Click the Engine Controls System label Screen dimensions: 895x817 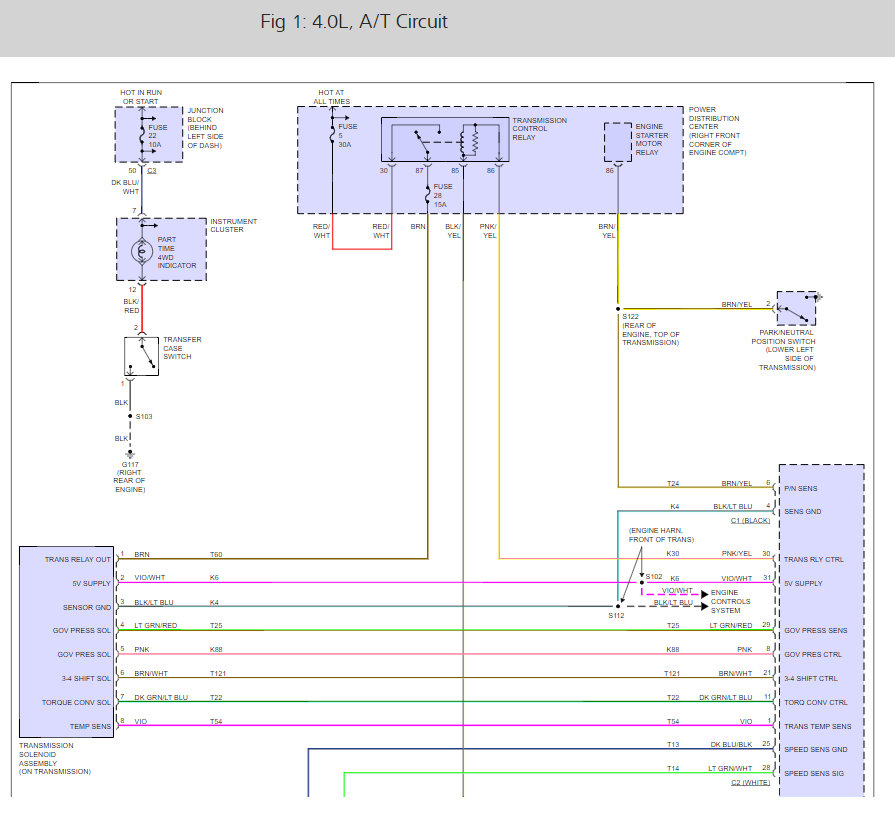pyautogui.click(x=730, y=602)
